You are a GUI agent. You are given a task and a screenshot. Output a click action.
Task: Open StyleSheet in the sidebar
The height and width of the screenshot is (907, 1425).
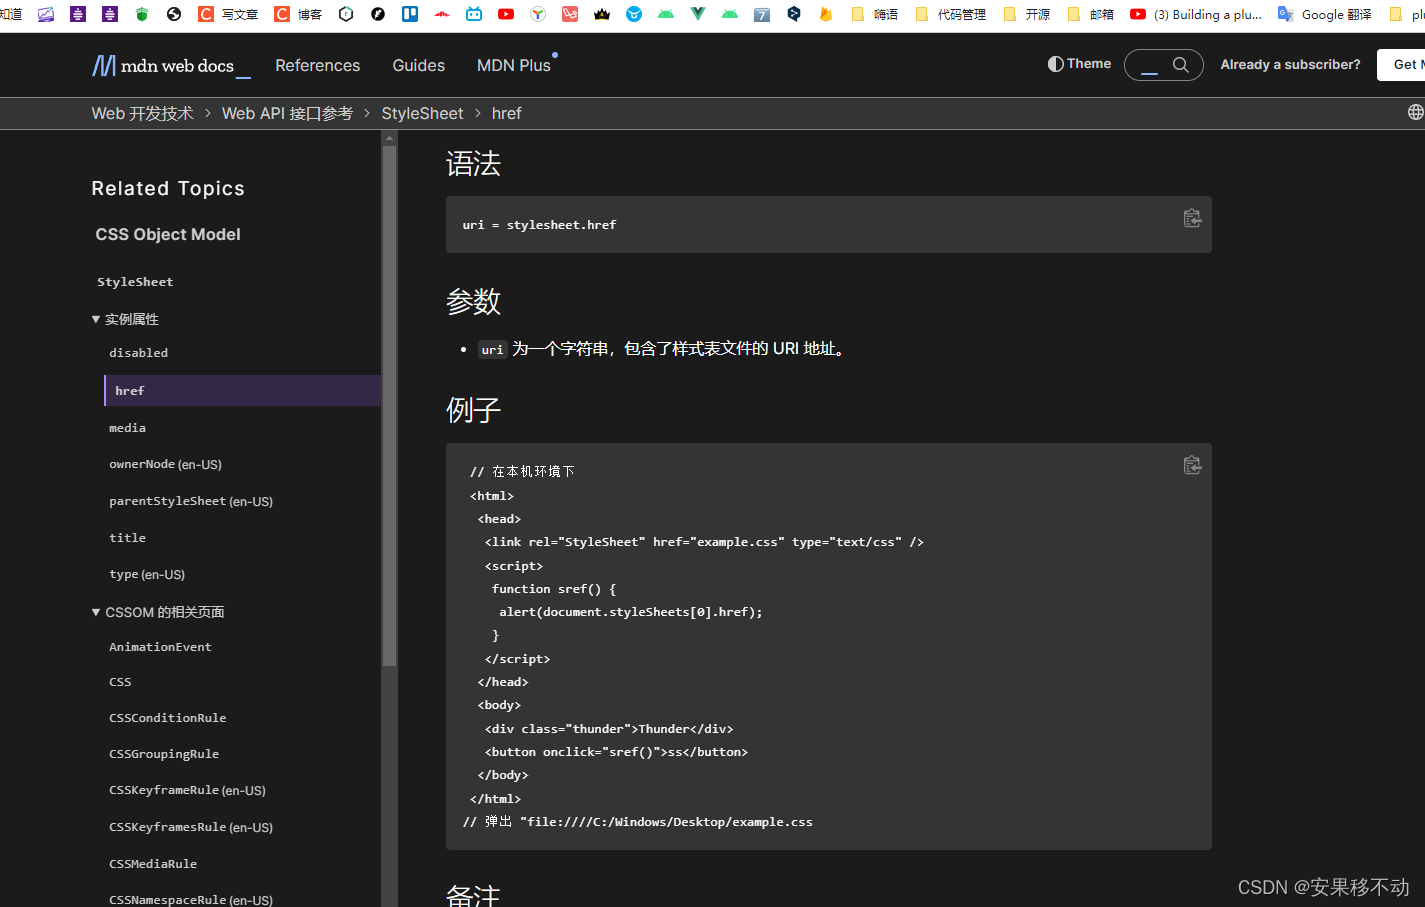click(x=135, y=282)
